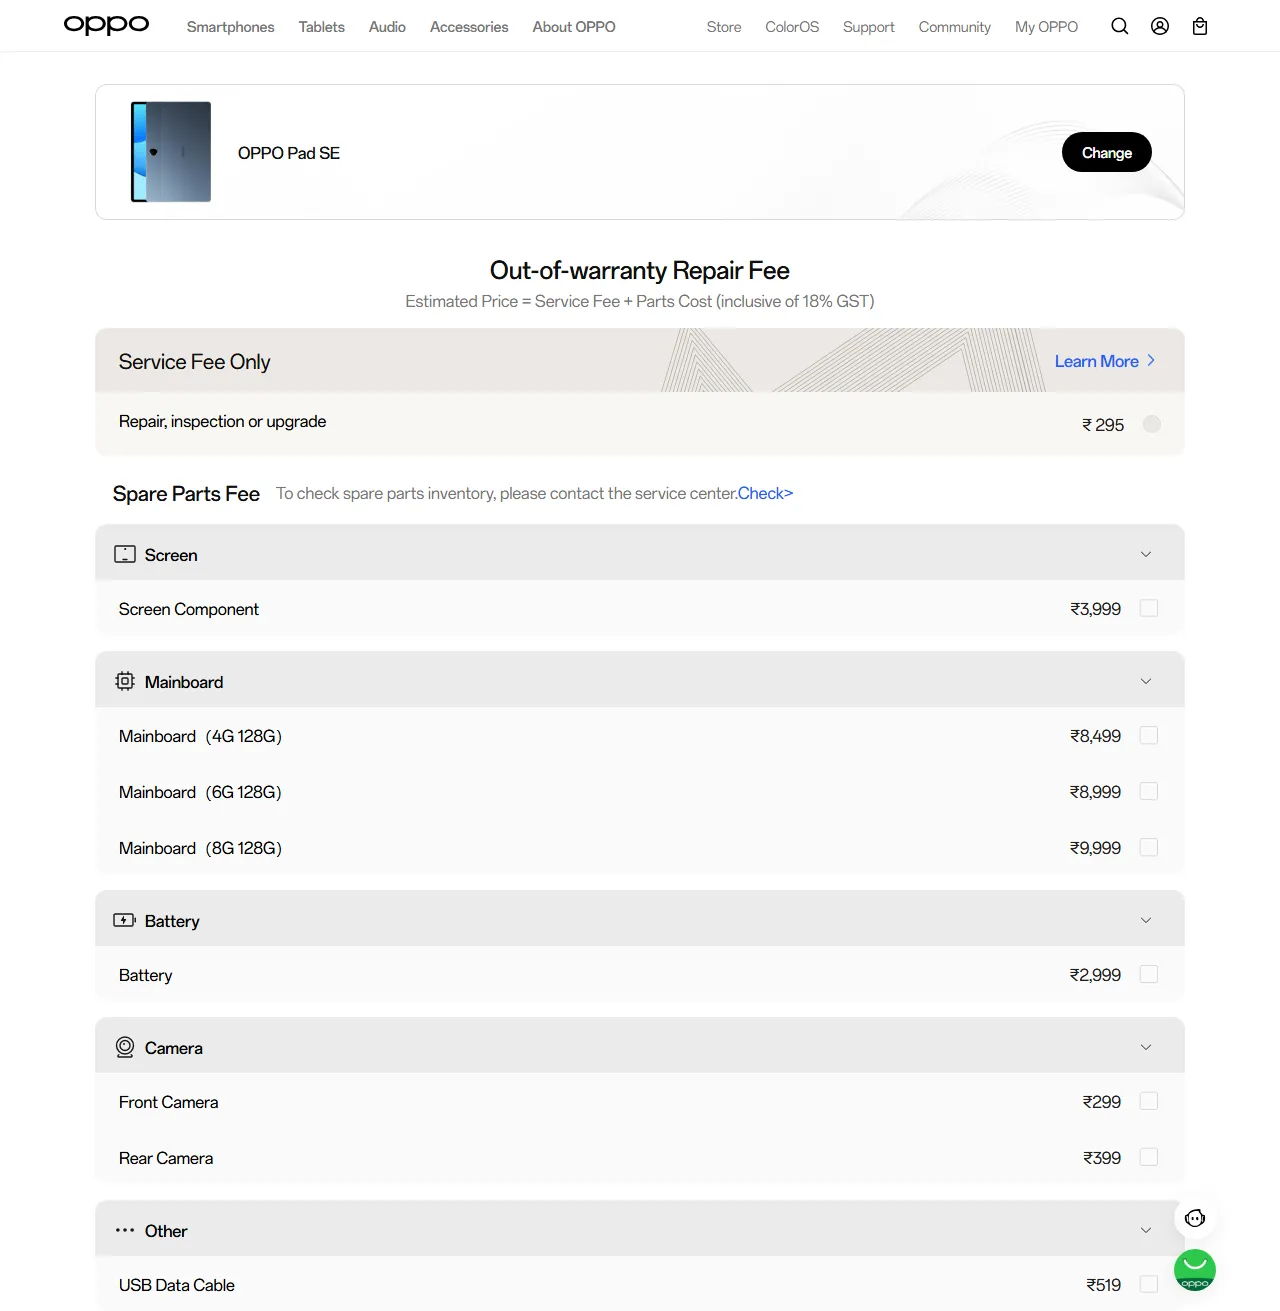Select the ₹ 295 service fee
This screenshot has width=1280, height=1311.
point(1103,425)
